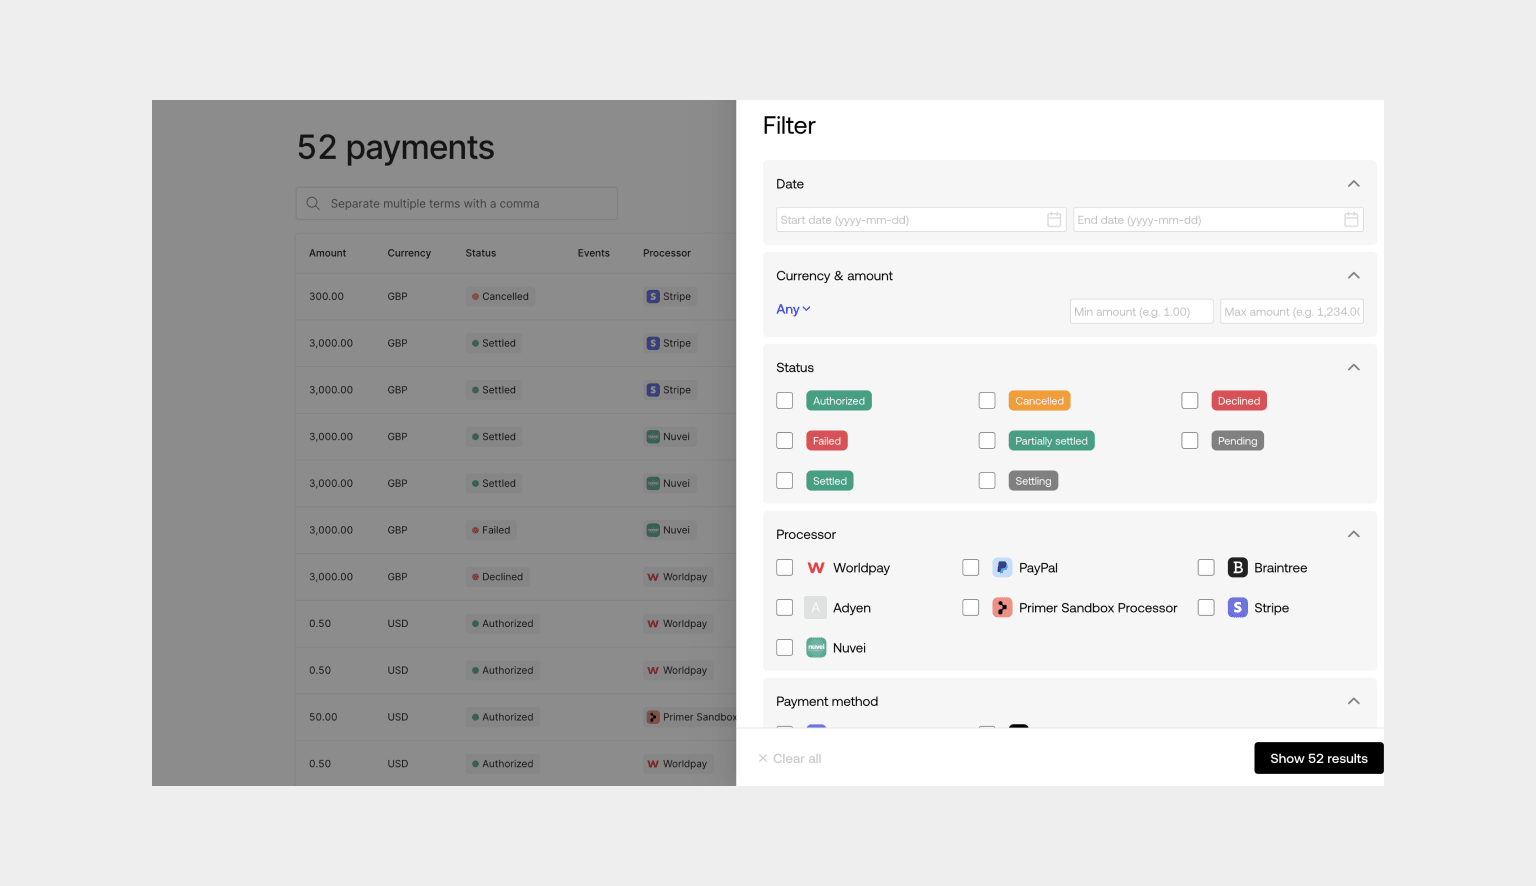Viewport: 1536px width, 886px height.
Task: Open the Any currency dropdown
Action: [x=793, y=310]
